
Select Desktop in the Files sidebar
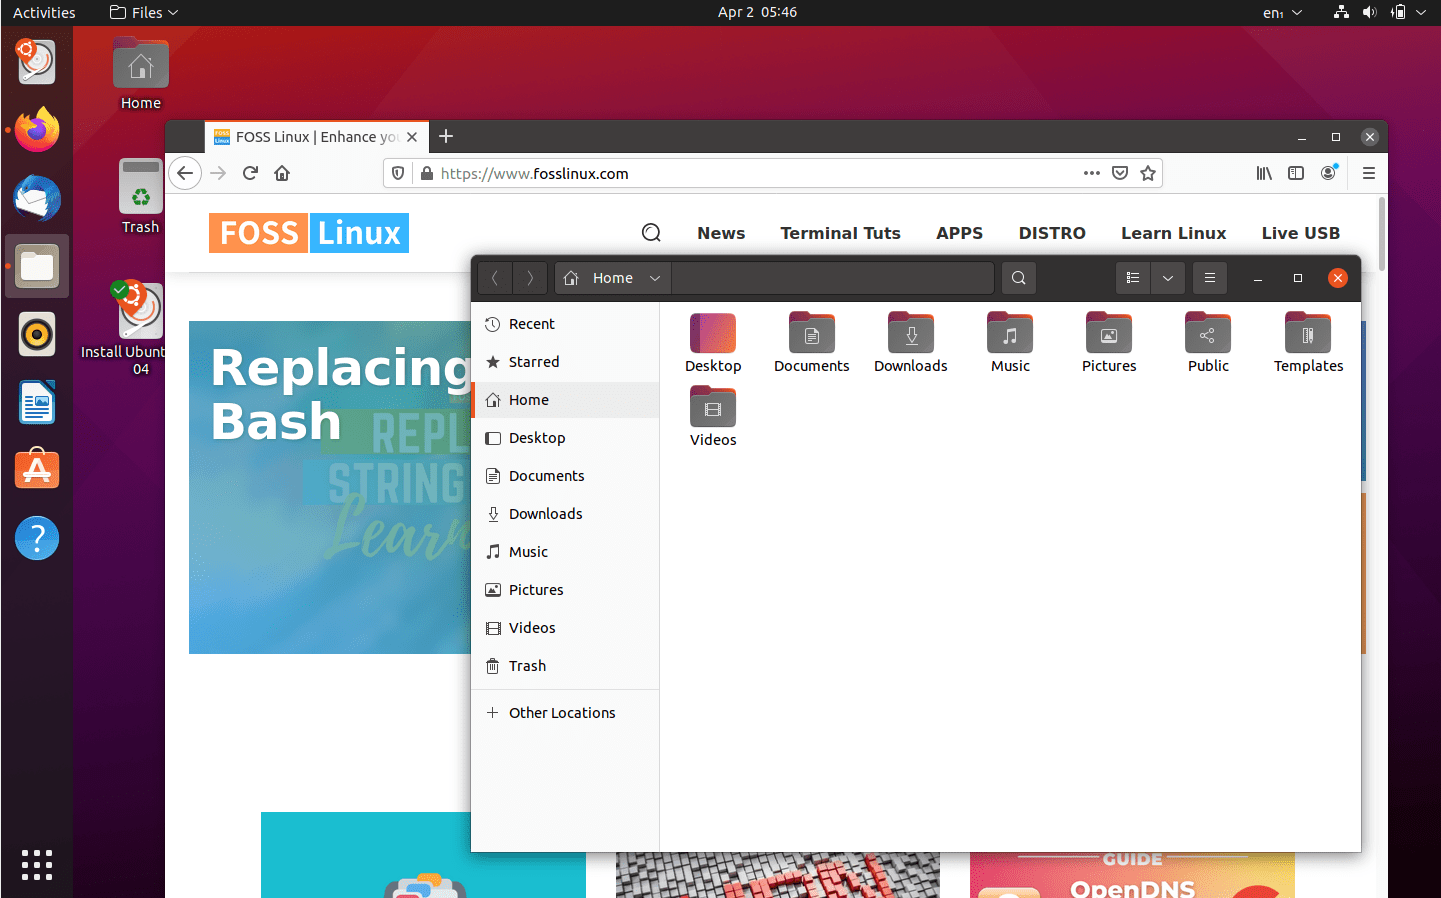pos(565,438)
